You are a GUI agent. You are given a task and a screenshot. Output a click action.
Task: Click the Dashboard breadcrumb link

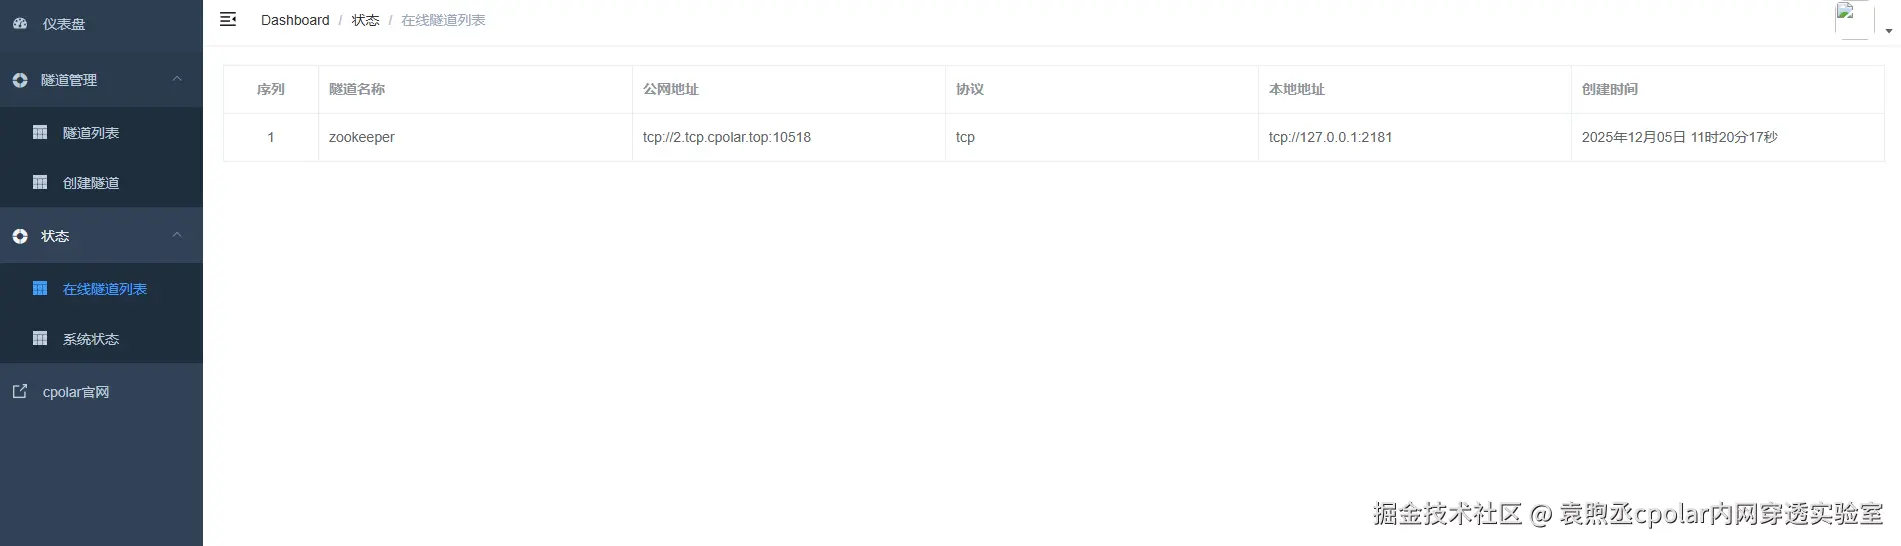click(295, 20)
